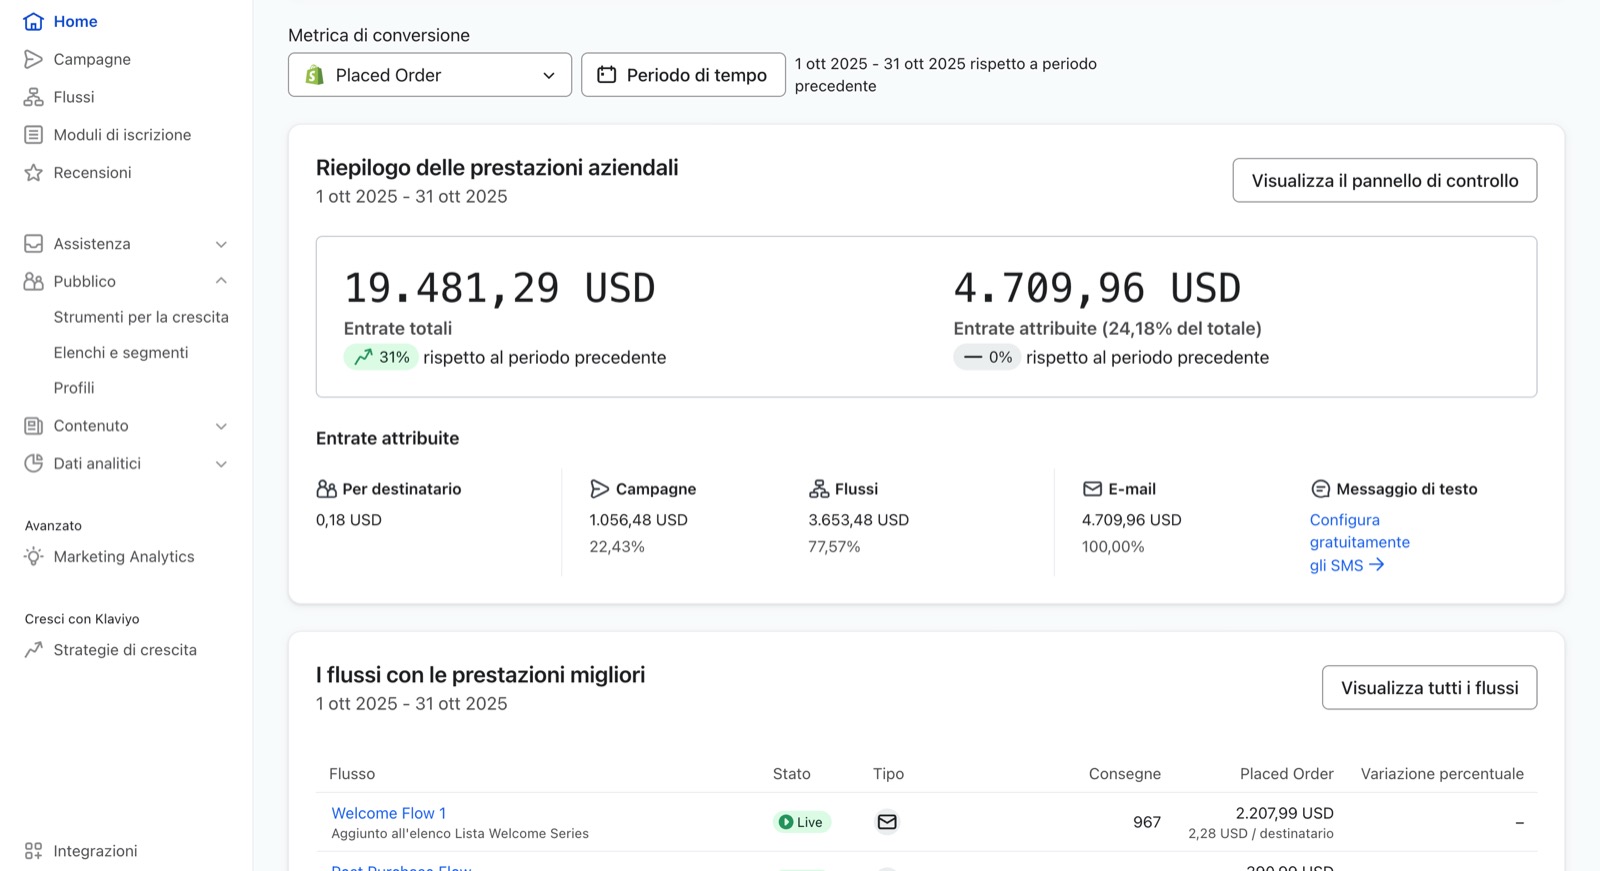Click the Marketing Analytics lightbulb icon
Viewport: 1600px width, 871px height.
[x=33, y=557]
